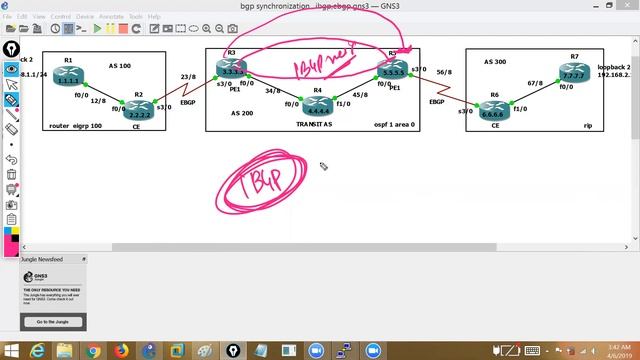640x360 pixels.
Task: Suspend all devices with yellow pause
Action: pos(110,29)
